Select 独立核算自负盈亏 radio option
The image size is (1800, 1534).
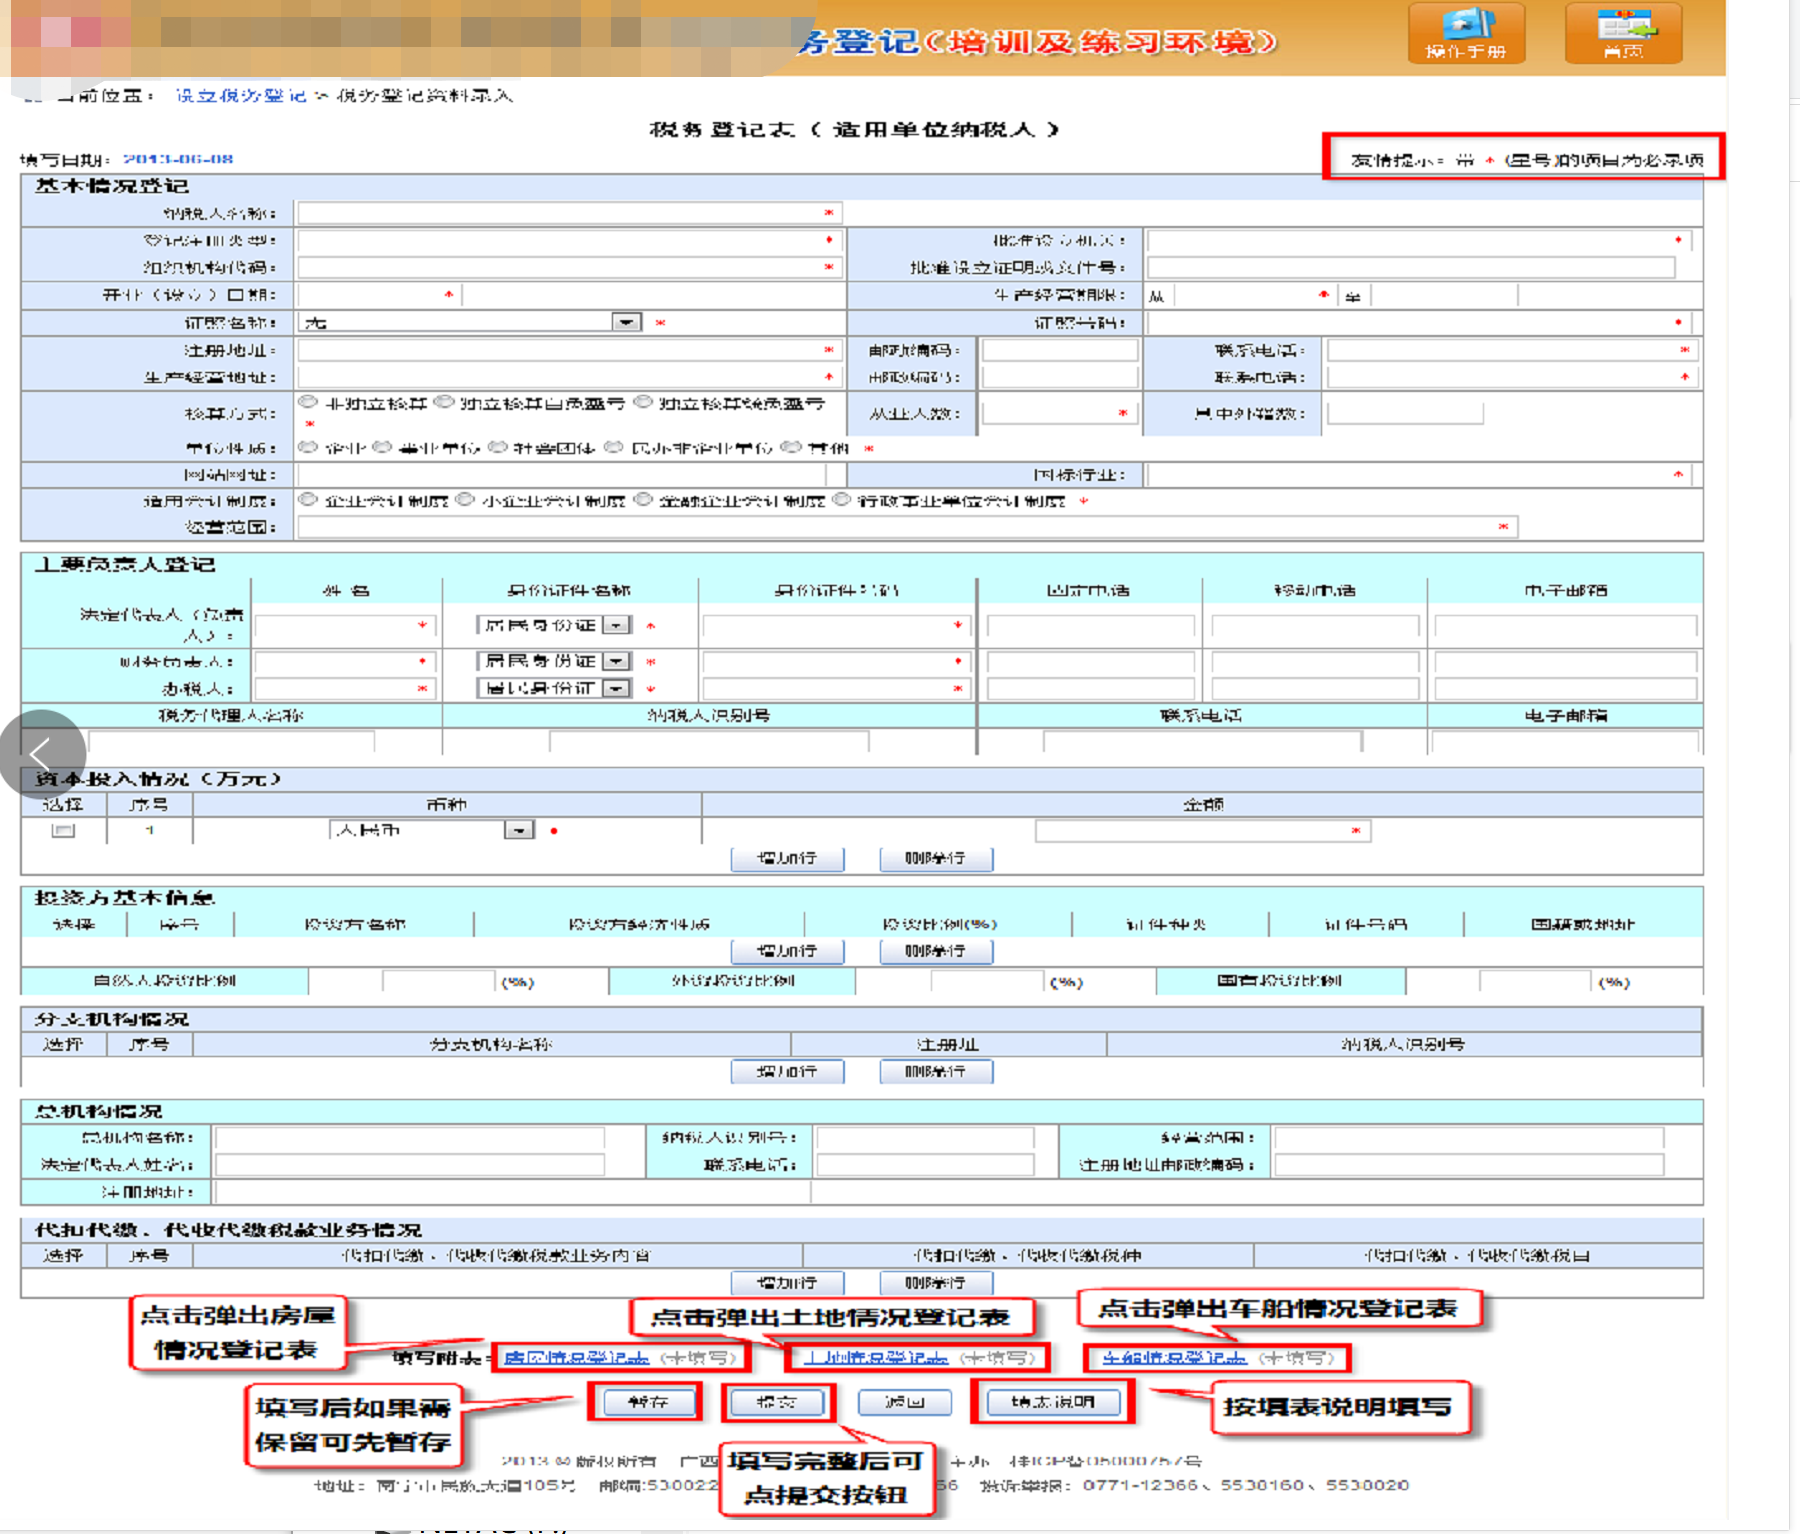point(444,402)
